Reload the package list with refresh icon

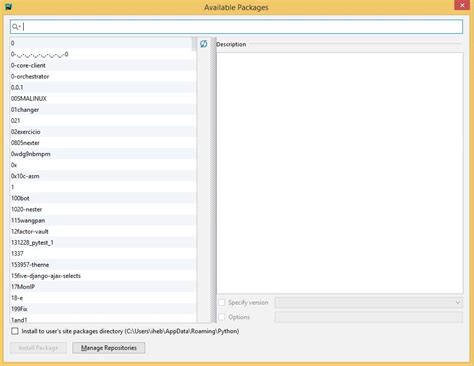click(x=203, y=44)
